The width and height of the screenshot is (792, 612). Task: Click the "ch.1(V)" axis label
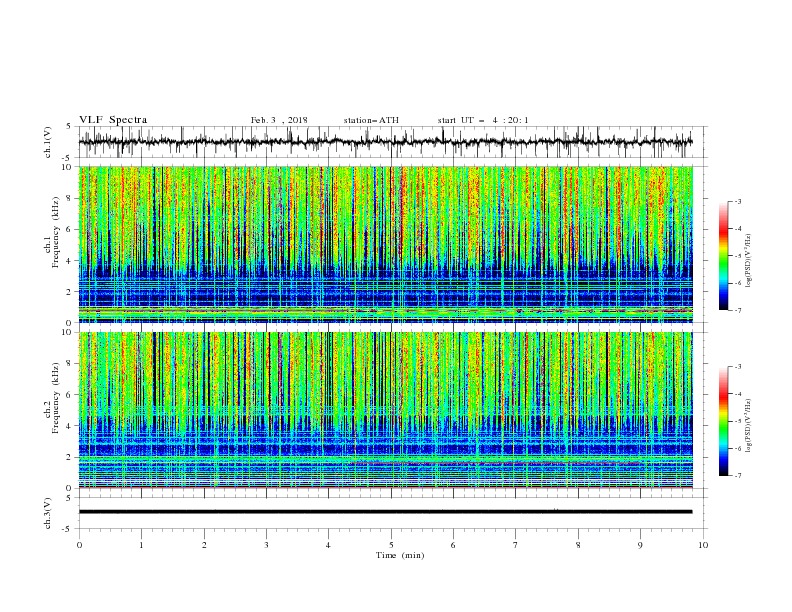point(48,142)
